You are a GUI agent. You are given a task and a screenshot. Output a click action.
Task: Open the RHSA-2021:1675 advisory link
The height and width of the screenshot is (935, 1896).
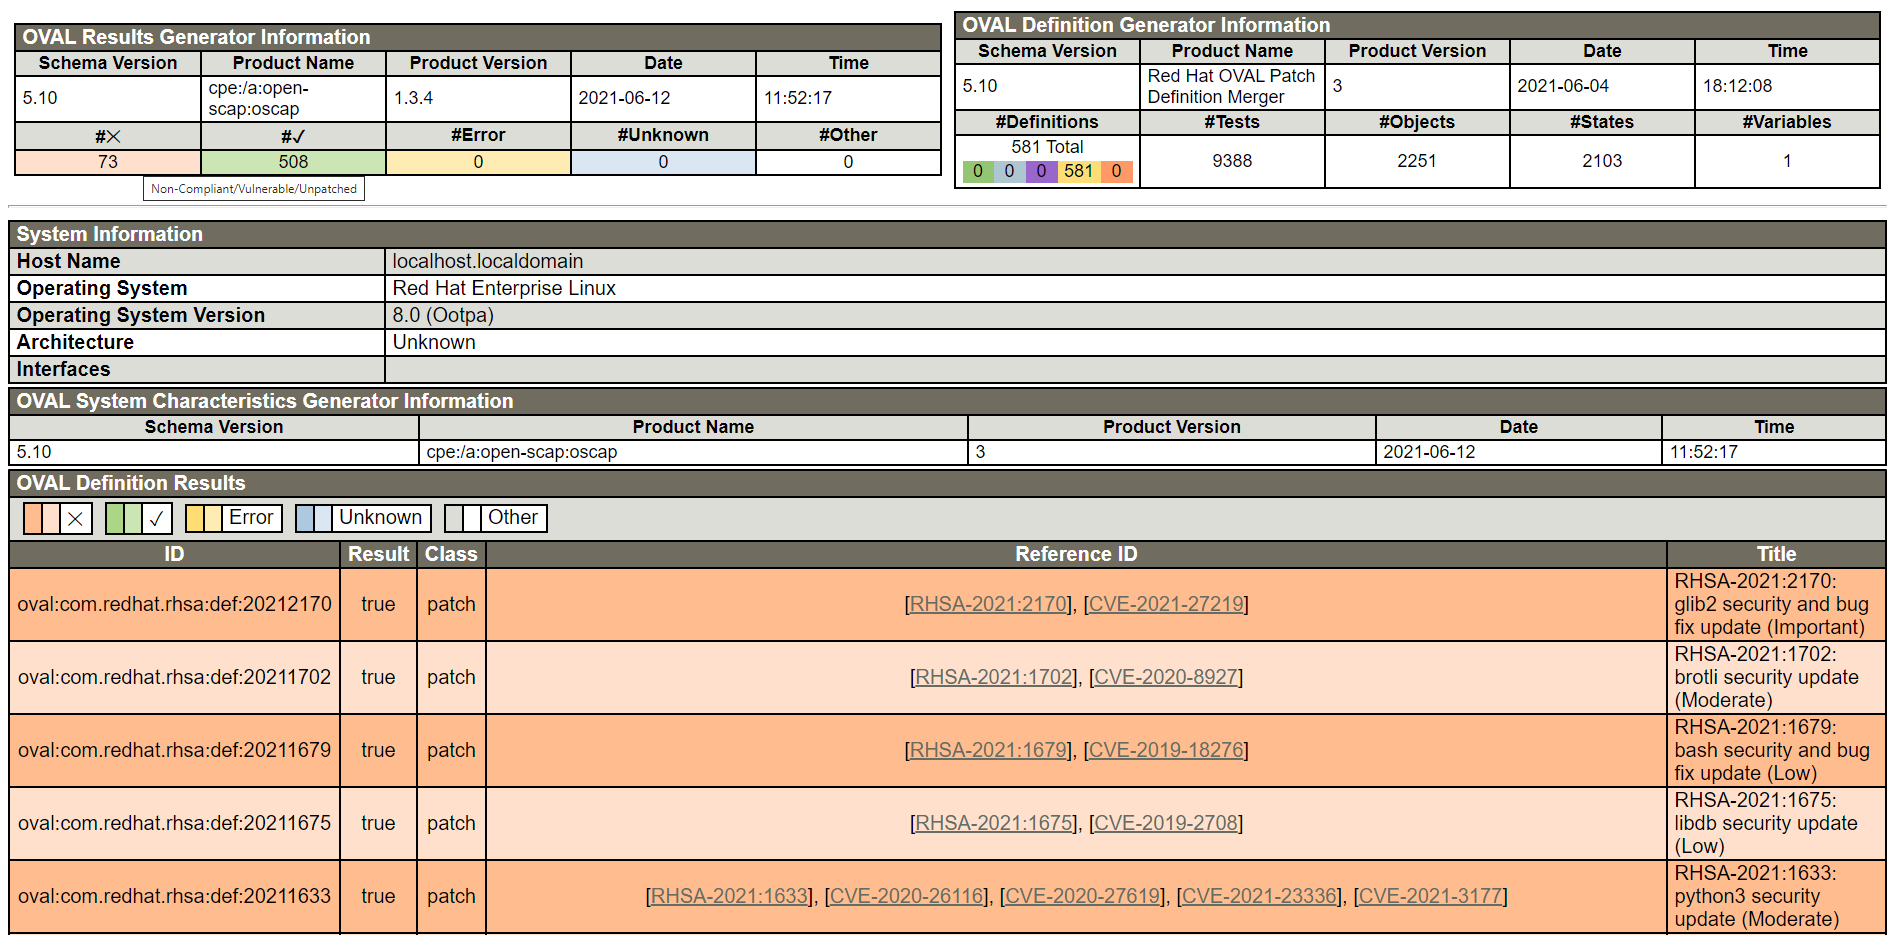click(x=994, y=823)
